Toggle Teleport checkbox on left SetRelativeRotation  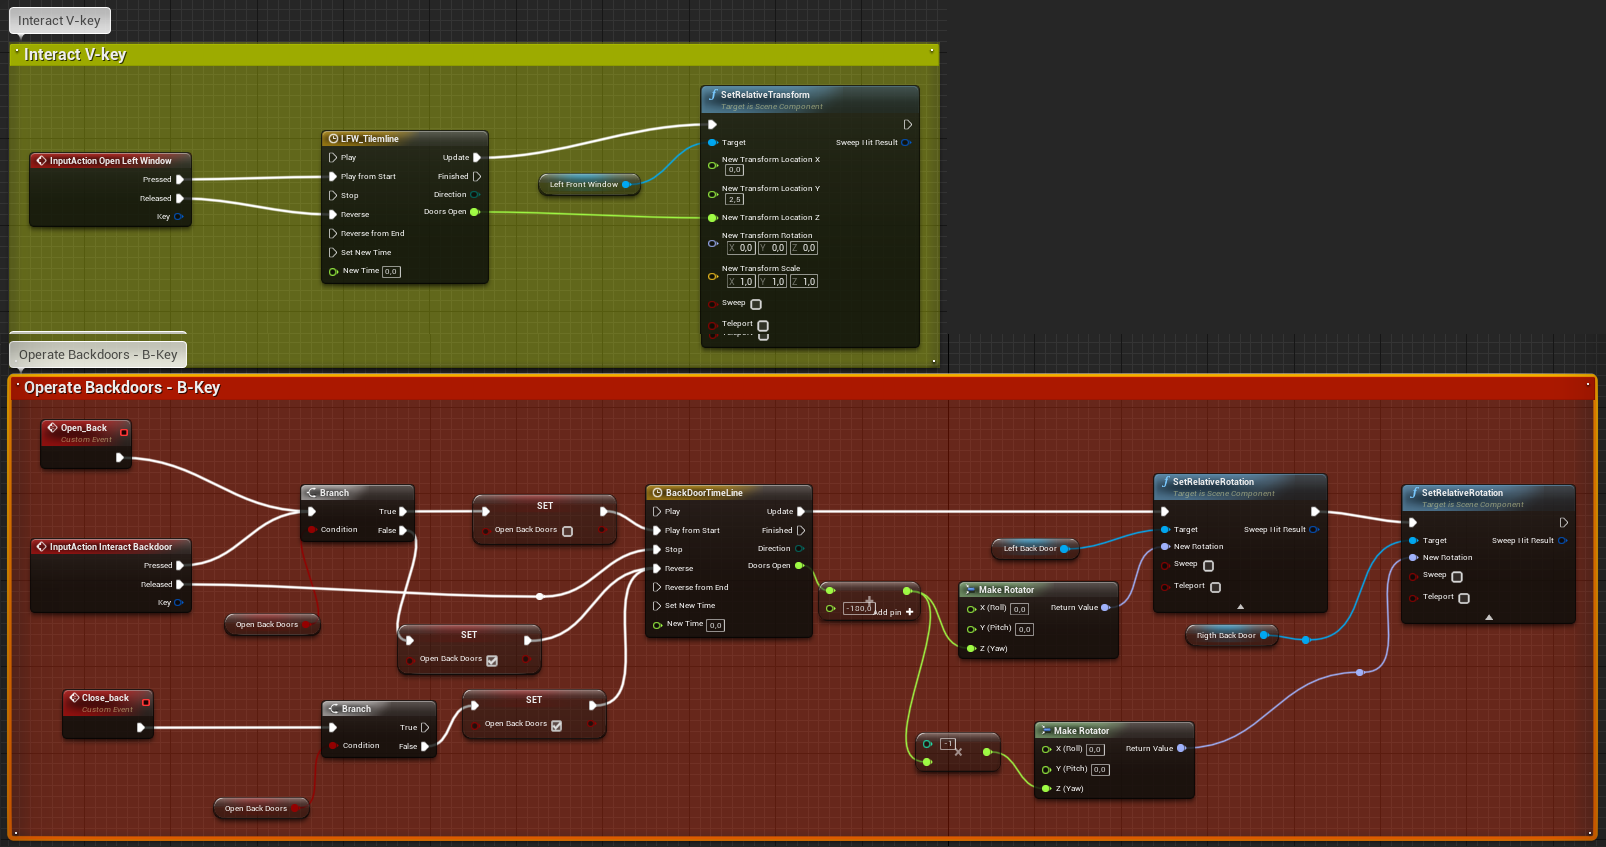[1216, 587]
